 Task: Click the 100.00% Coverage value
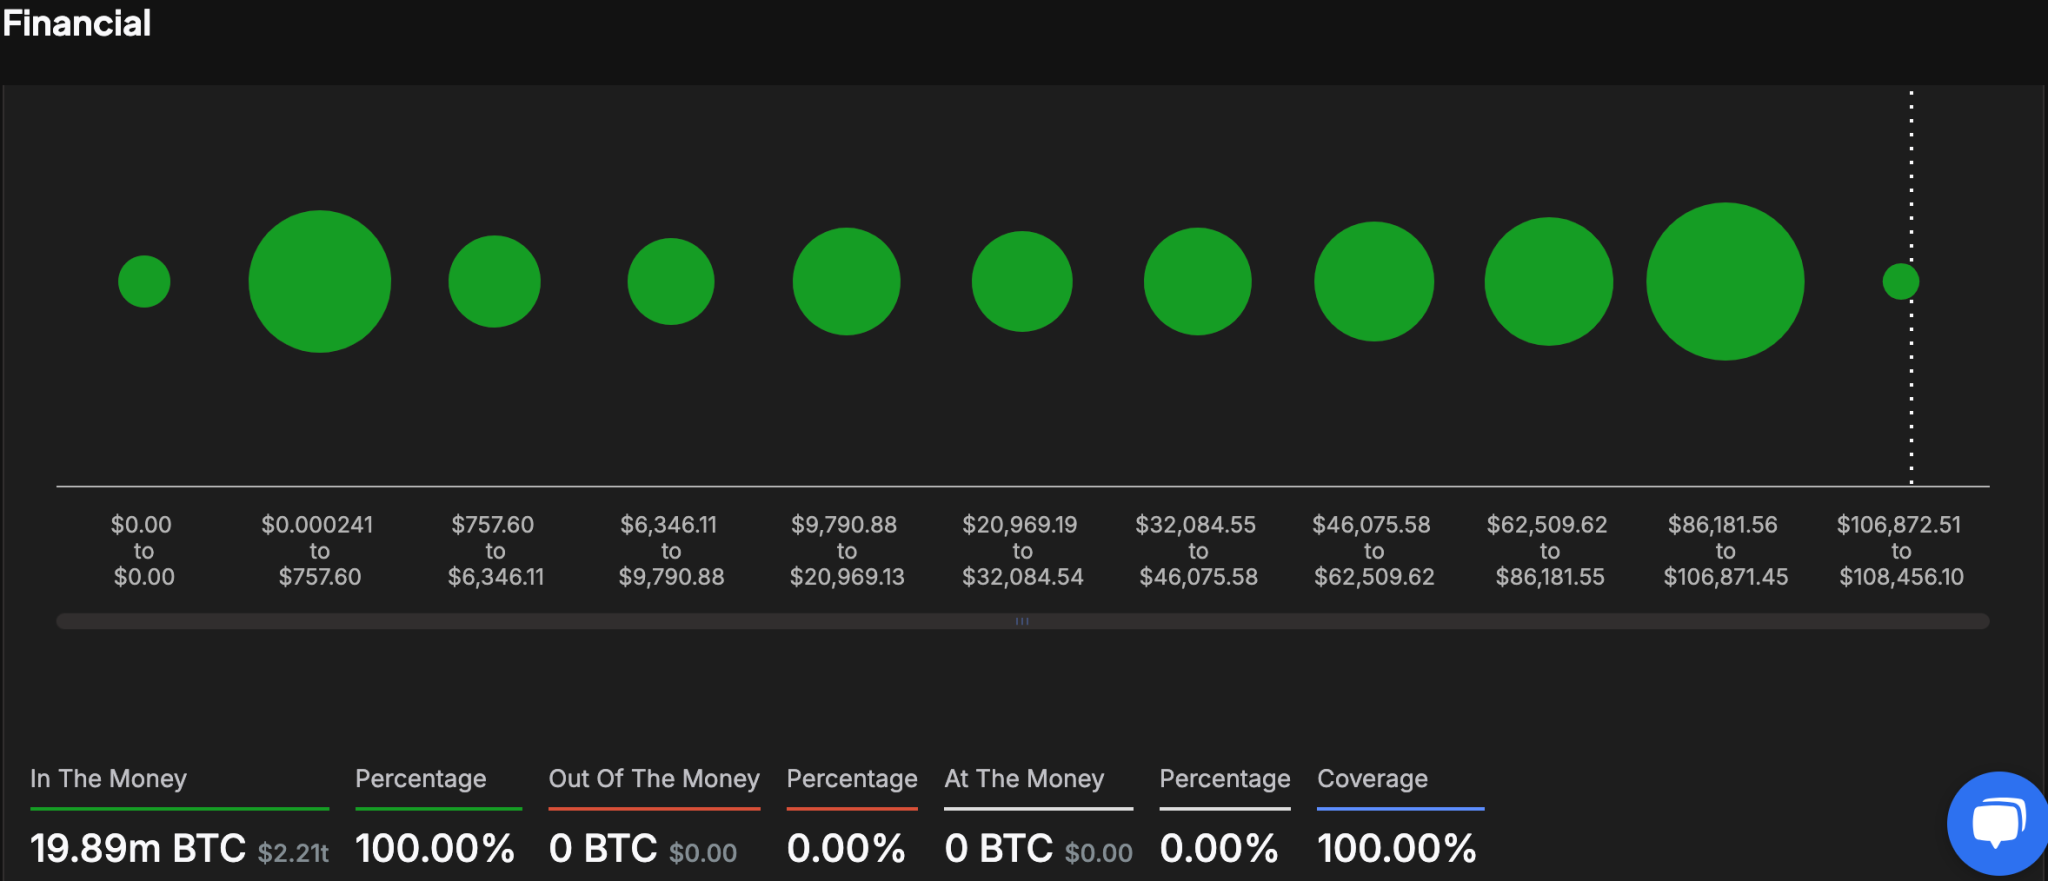pyautogui.click(x=1397, y=849)
